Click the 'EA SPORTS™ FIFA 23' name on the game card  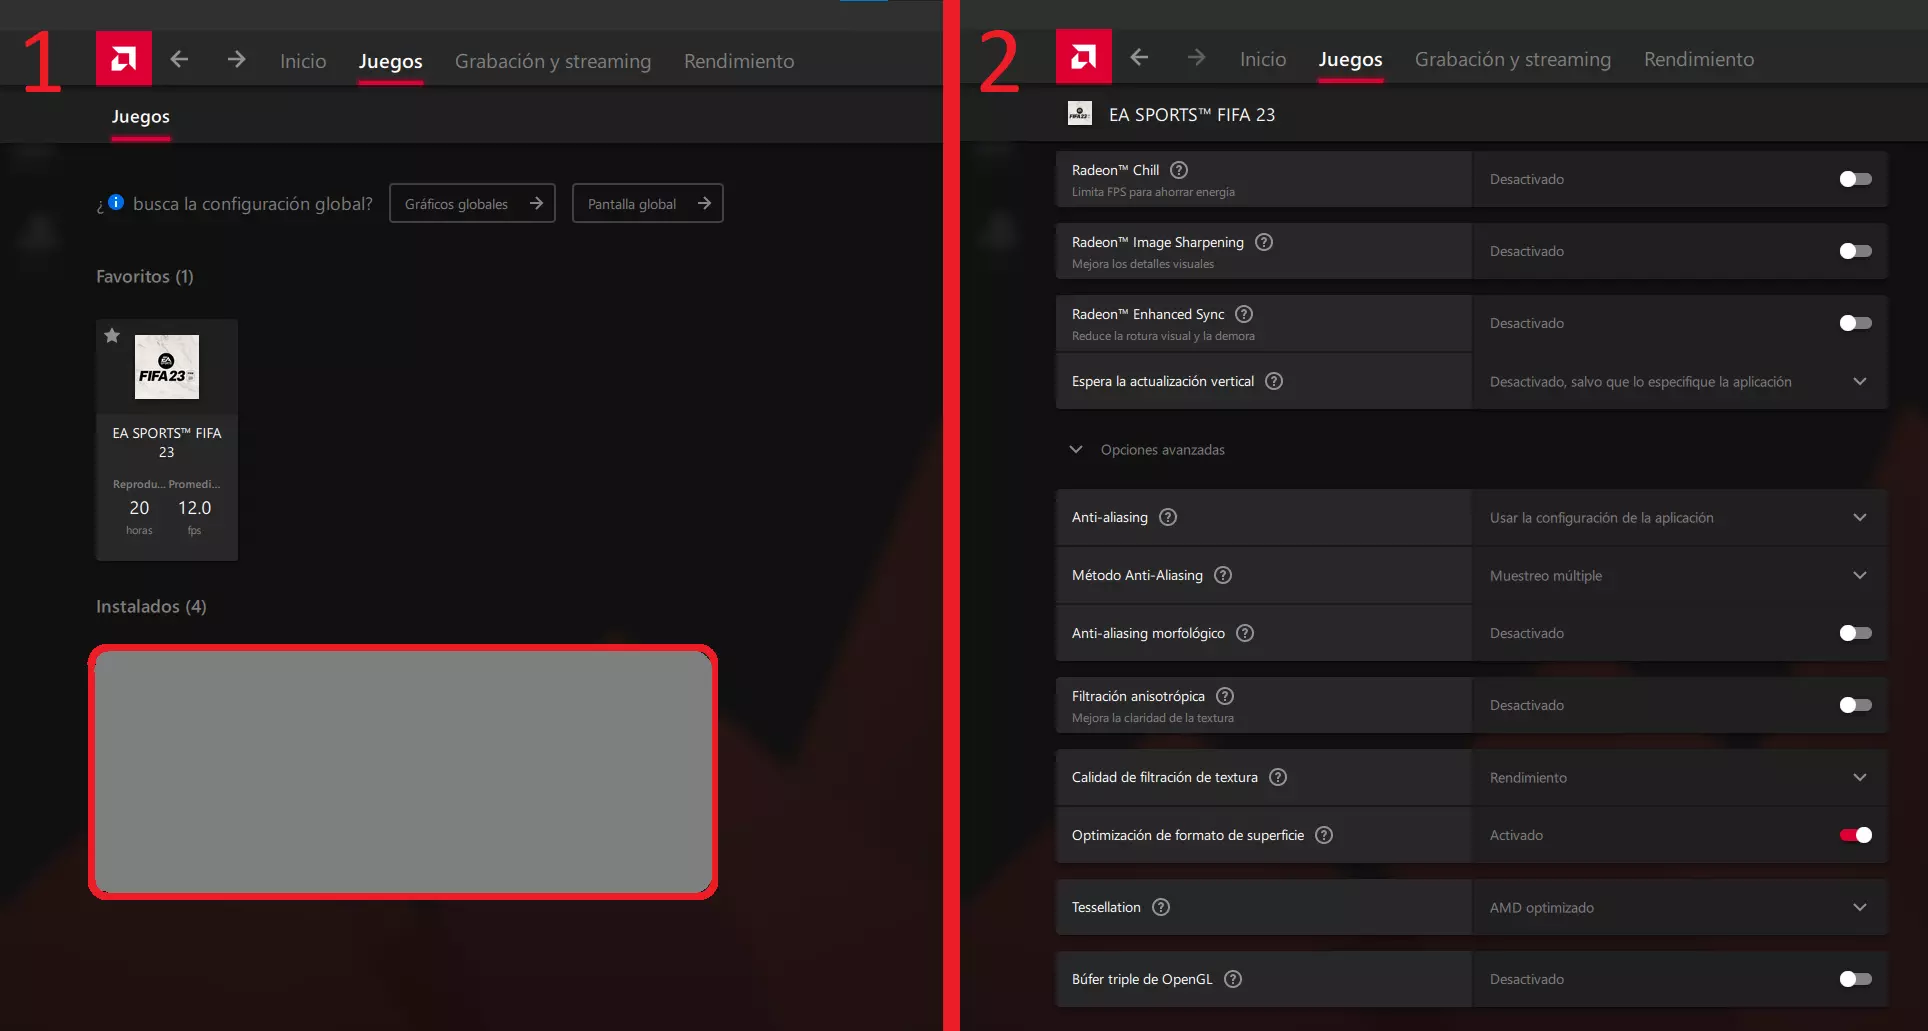167,442
